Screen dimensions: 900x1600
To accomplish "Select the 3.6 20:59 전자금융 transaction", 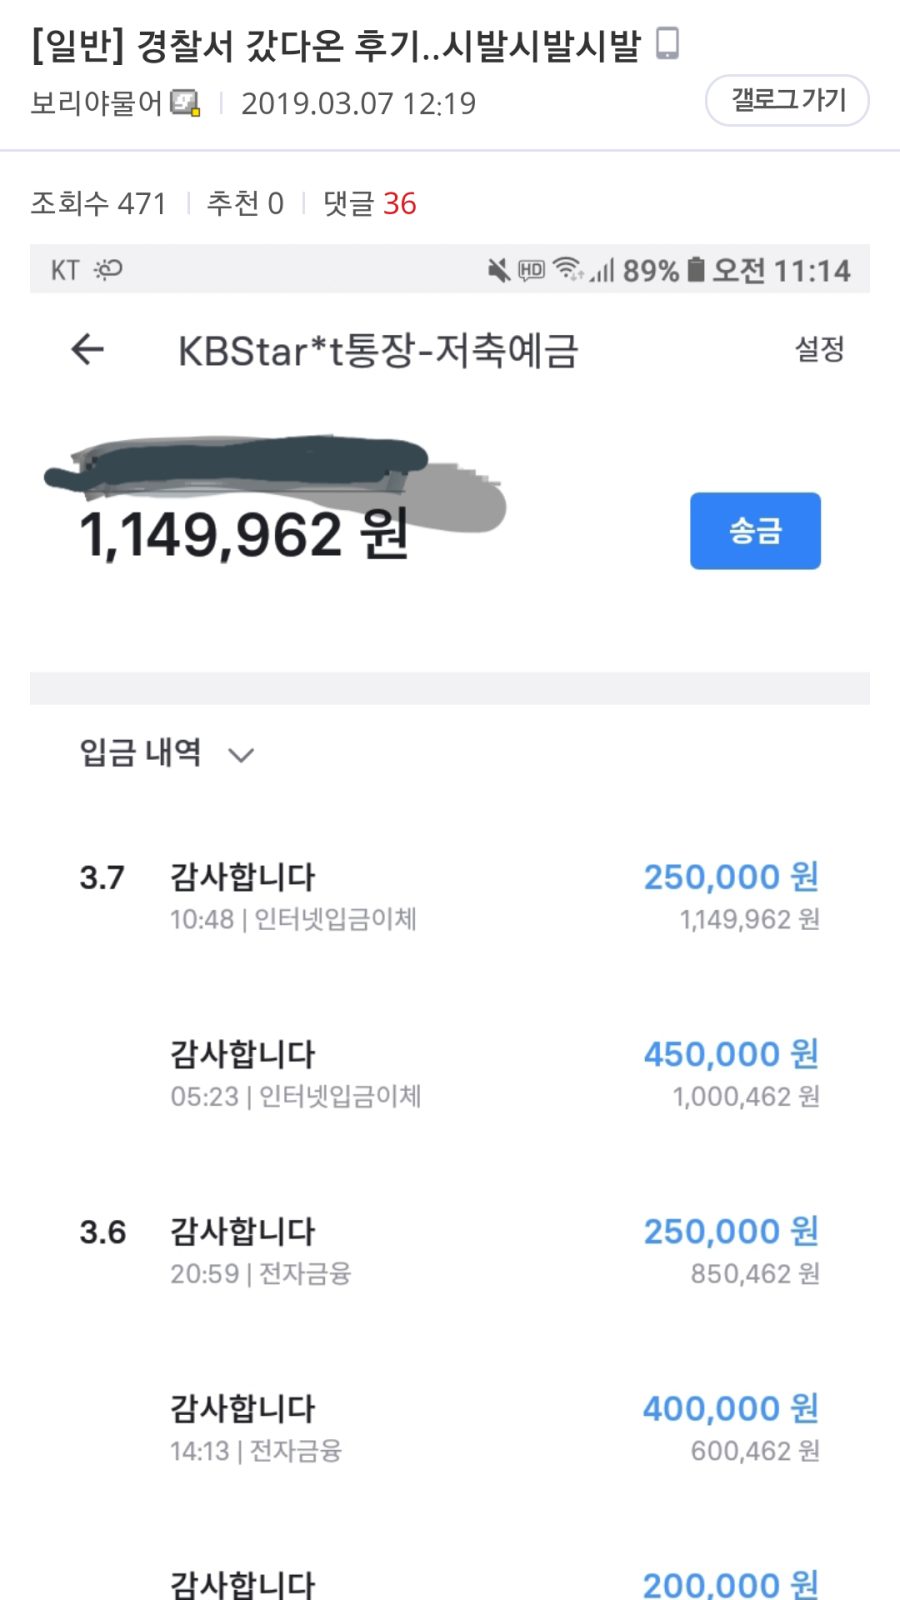I will 450,1250.
